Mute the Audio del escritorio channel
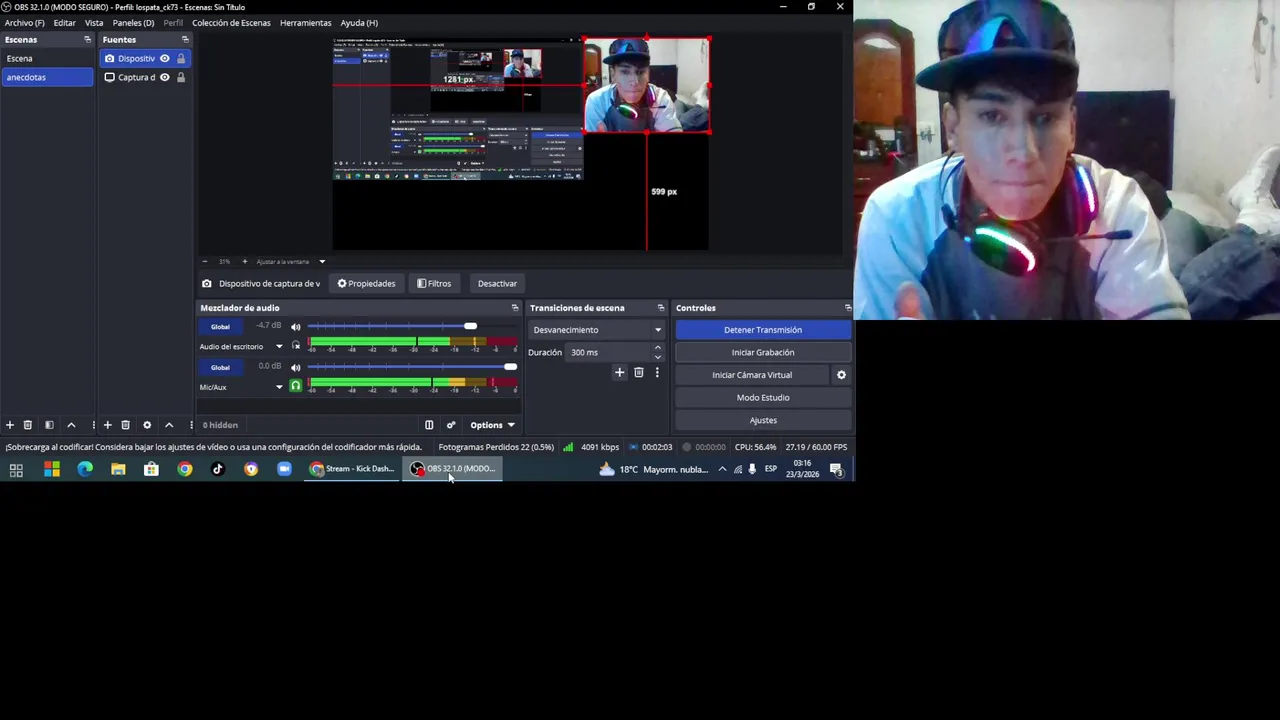Viewport: 1280px width, 720px height. tap(295, 327)
